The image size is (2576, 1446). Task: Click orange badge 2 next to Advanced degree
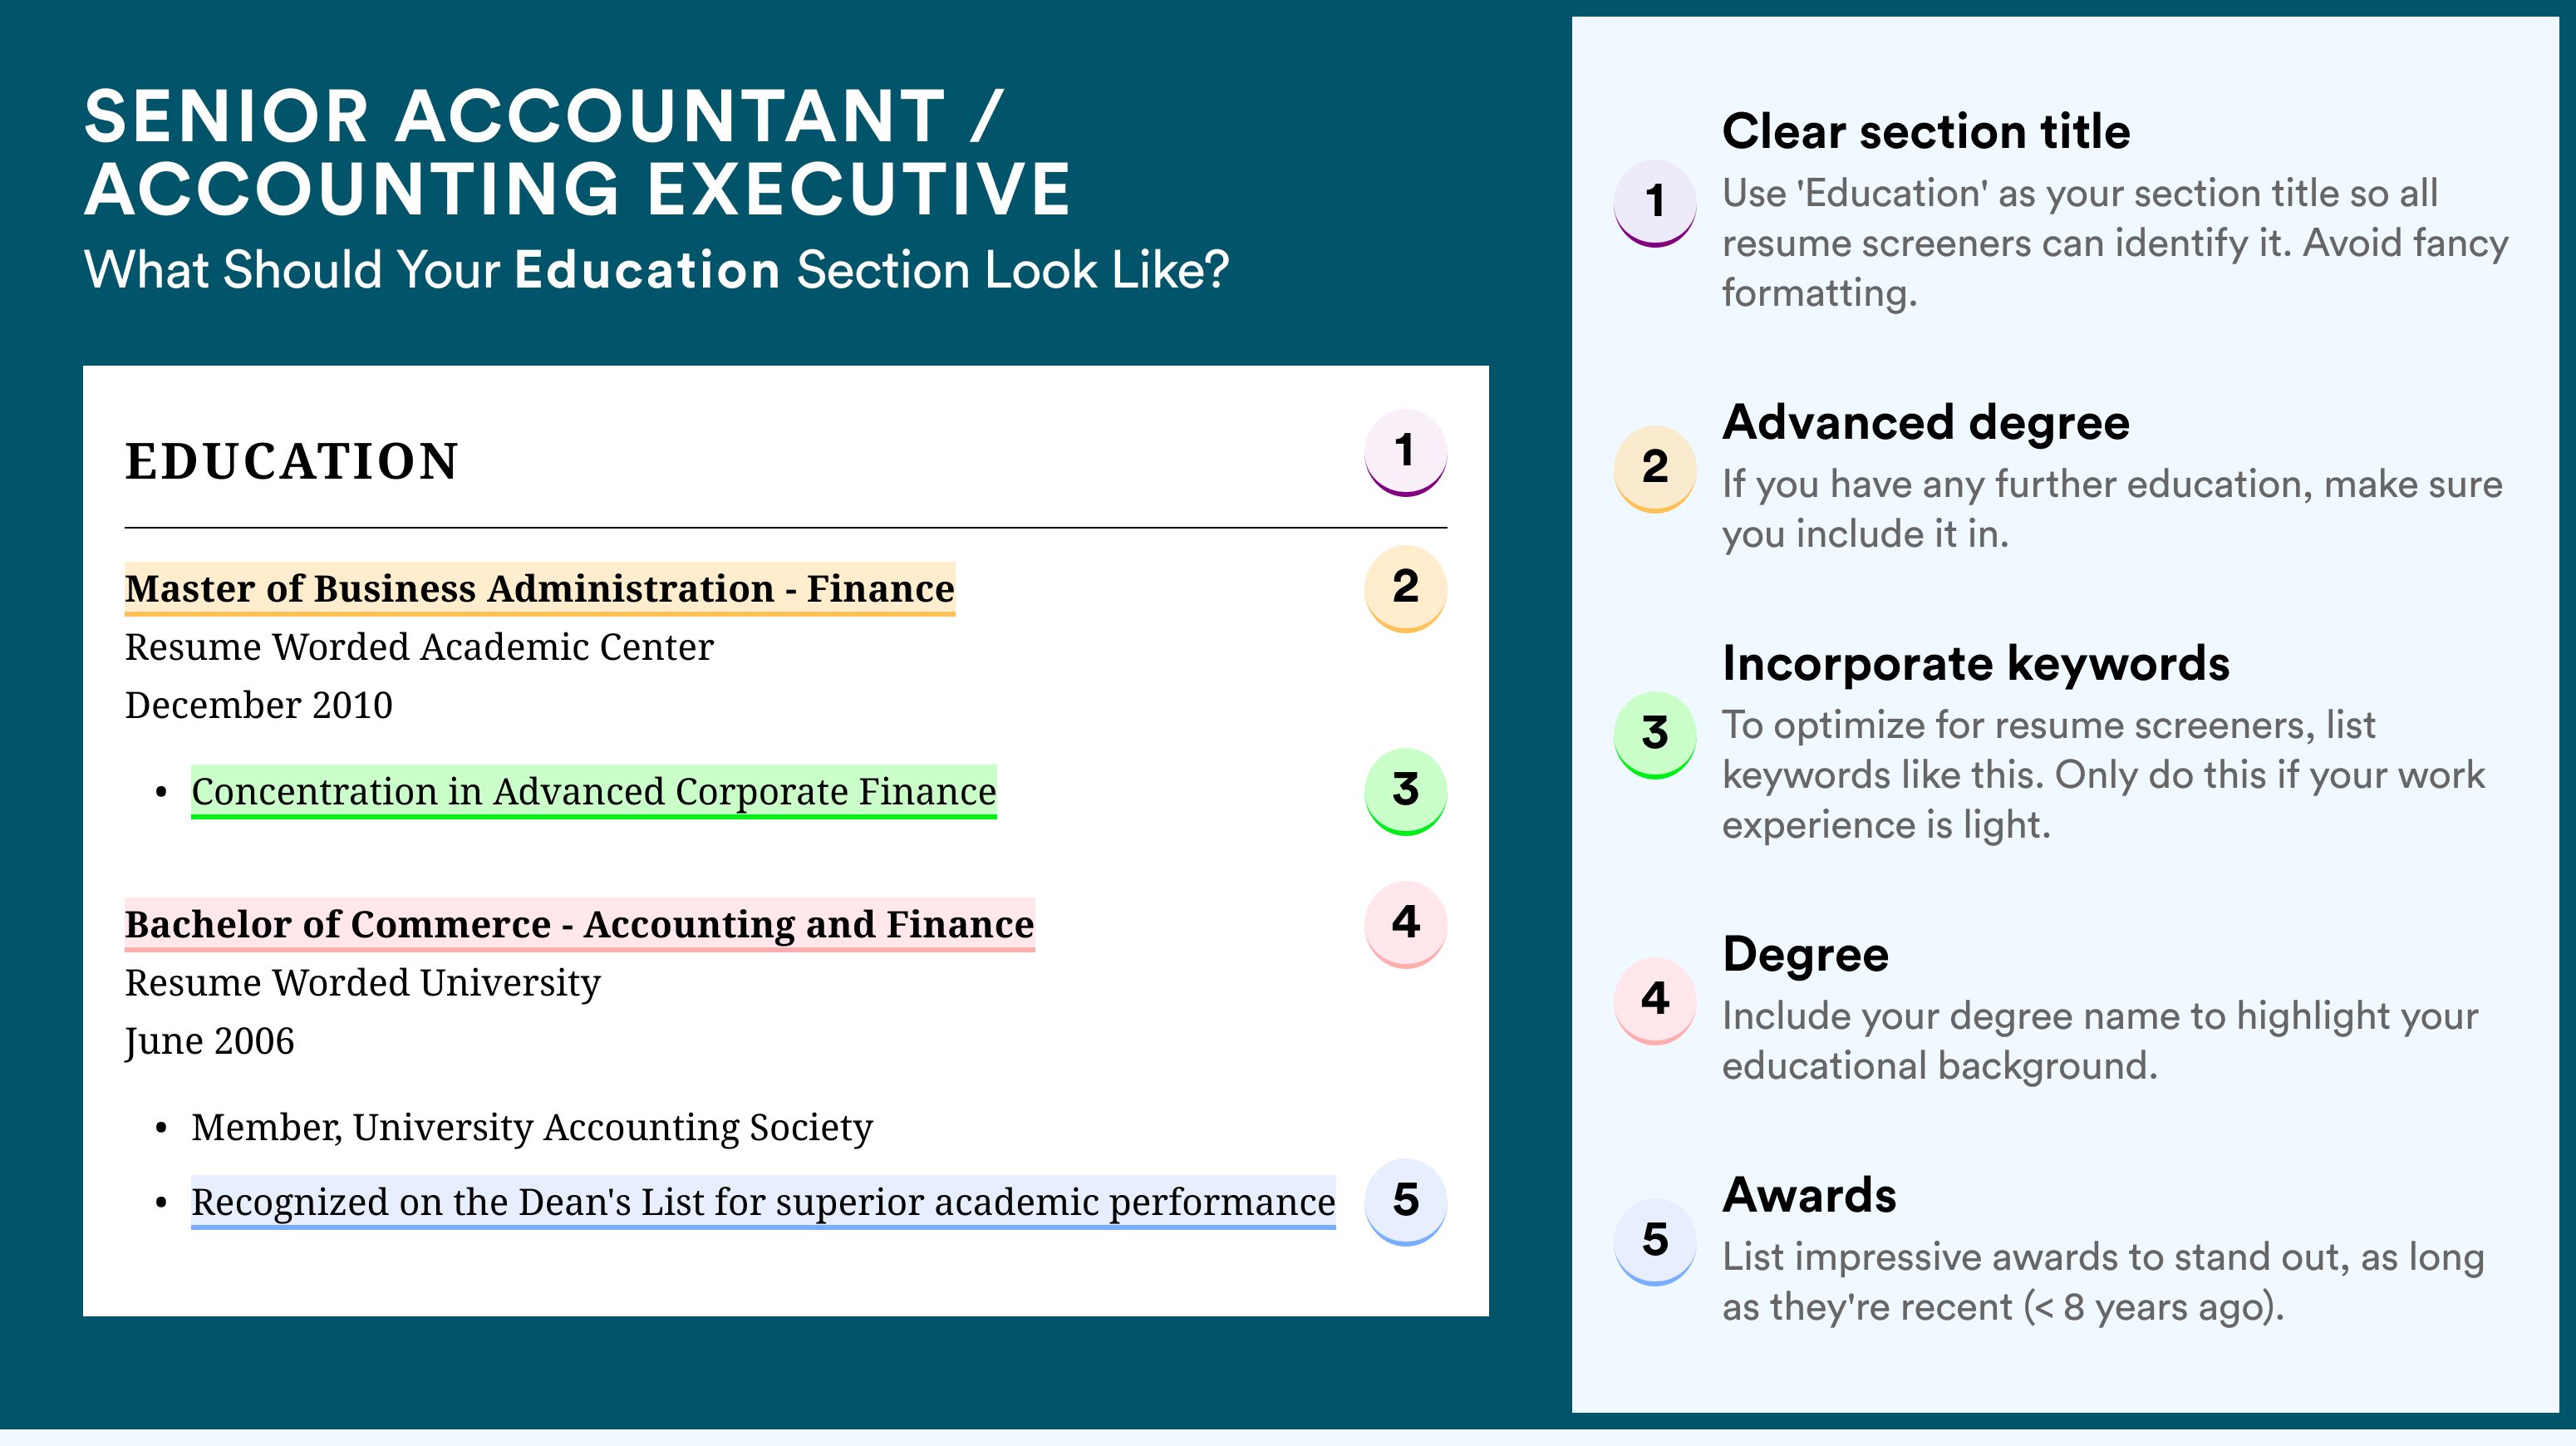coord(1655,469)
